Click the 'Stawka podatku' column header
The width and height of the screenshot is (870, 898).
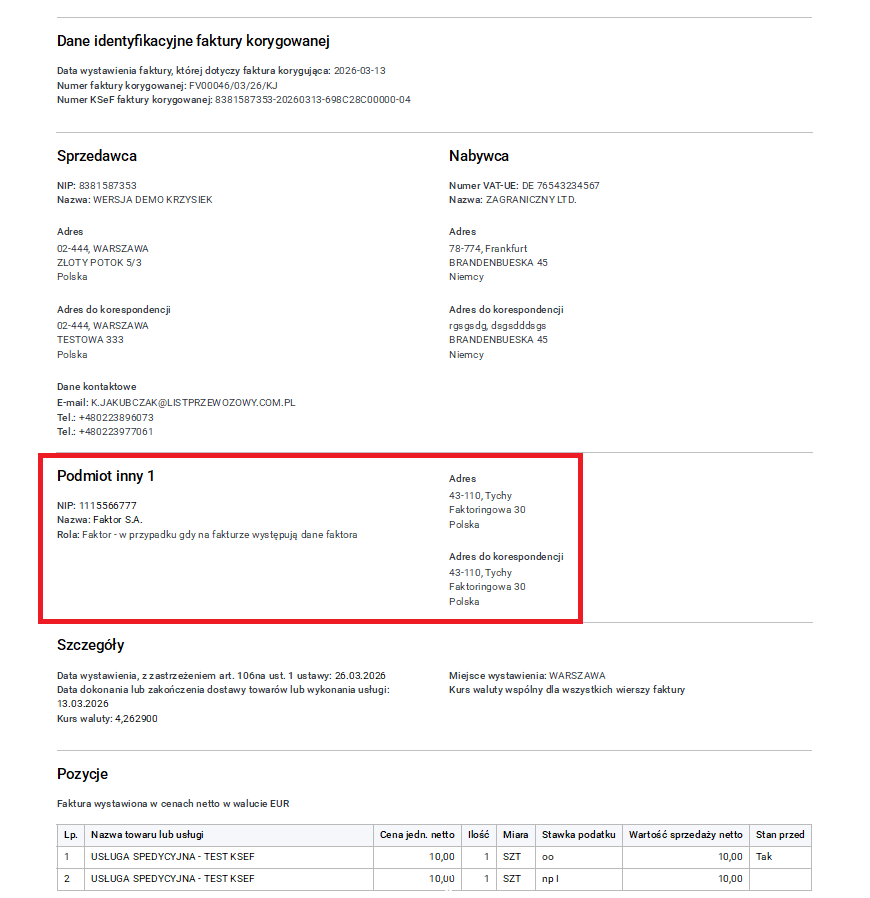(578, 835)
